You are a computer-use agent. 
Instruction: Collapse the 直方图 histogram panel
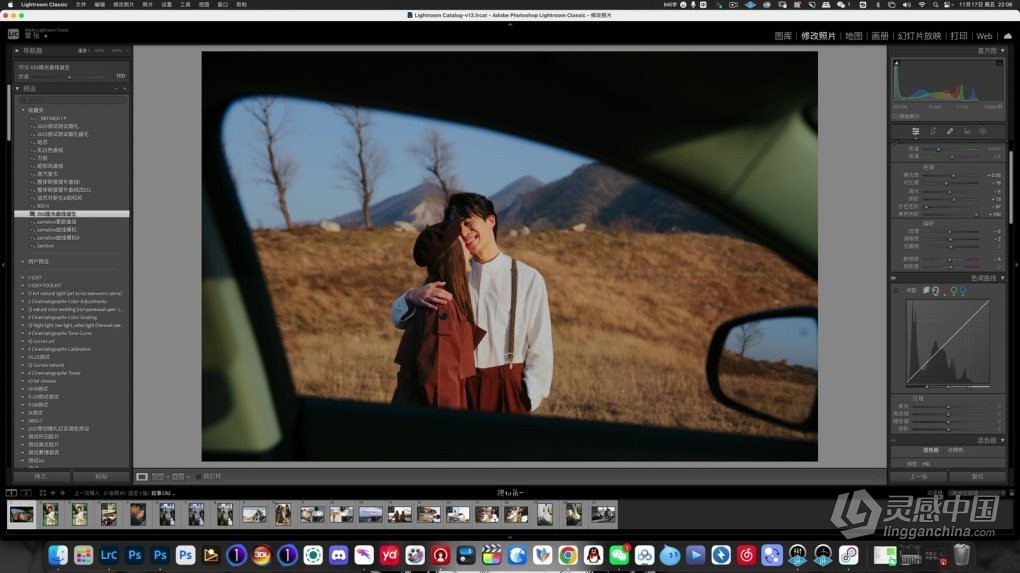click(1002, 50)
